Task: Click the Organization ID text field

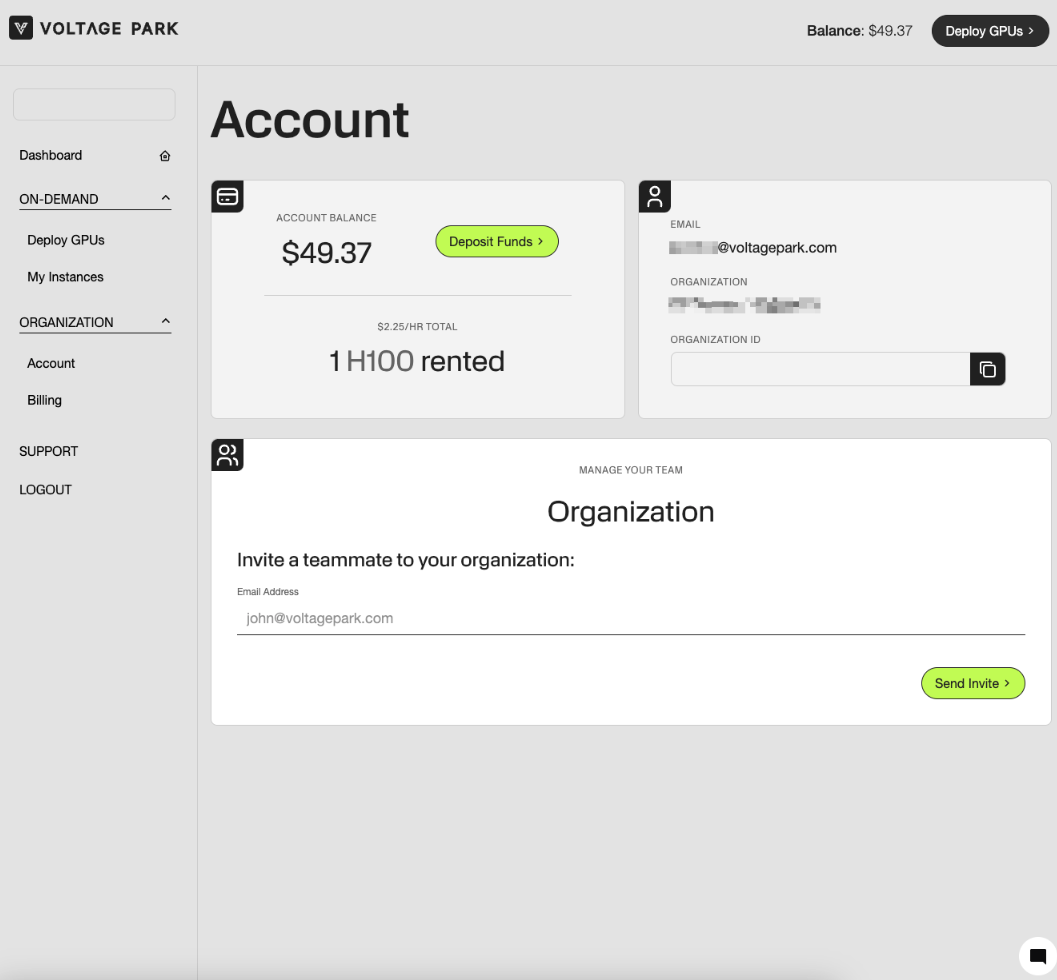Action: coord(819,369)
